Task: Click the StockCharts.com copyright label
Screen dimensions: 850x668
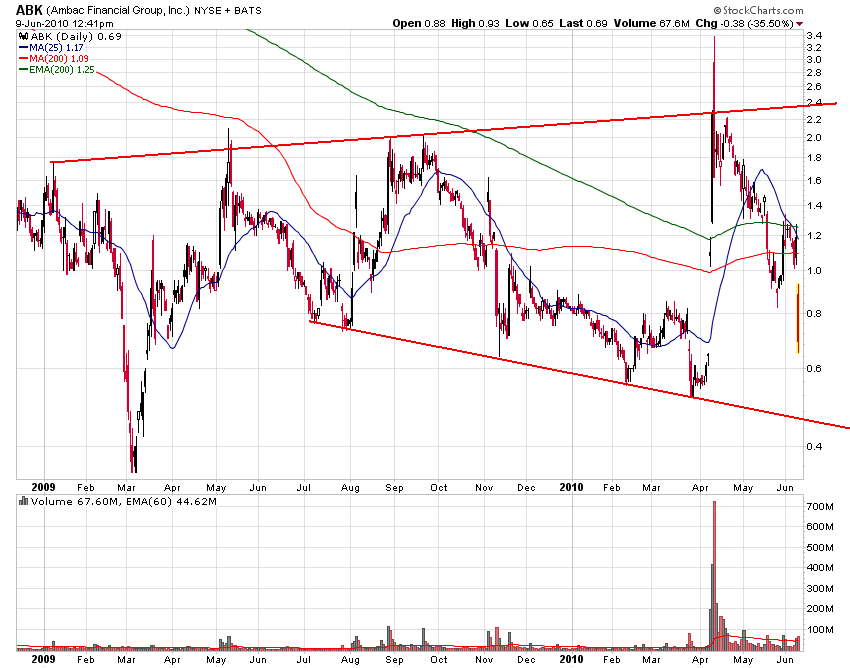Action: coord(758,10)
